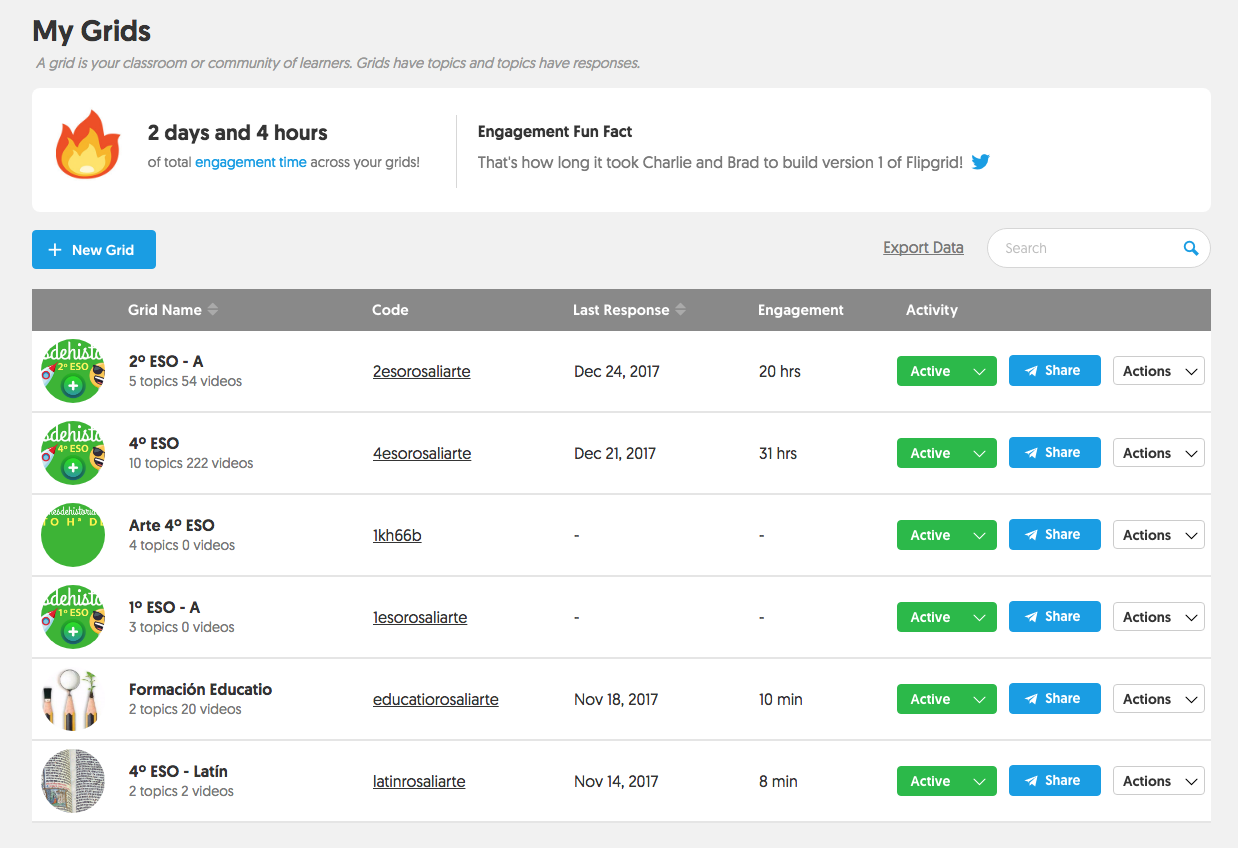The image size is (1238, 848).
Task: Click the Export Data link
Action: [923, 248]
